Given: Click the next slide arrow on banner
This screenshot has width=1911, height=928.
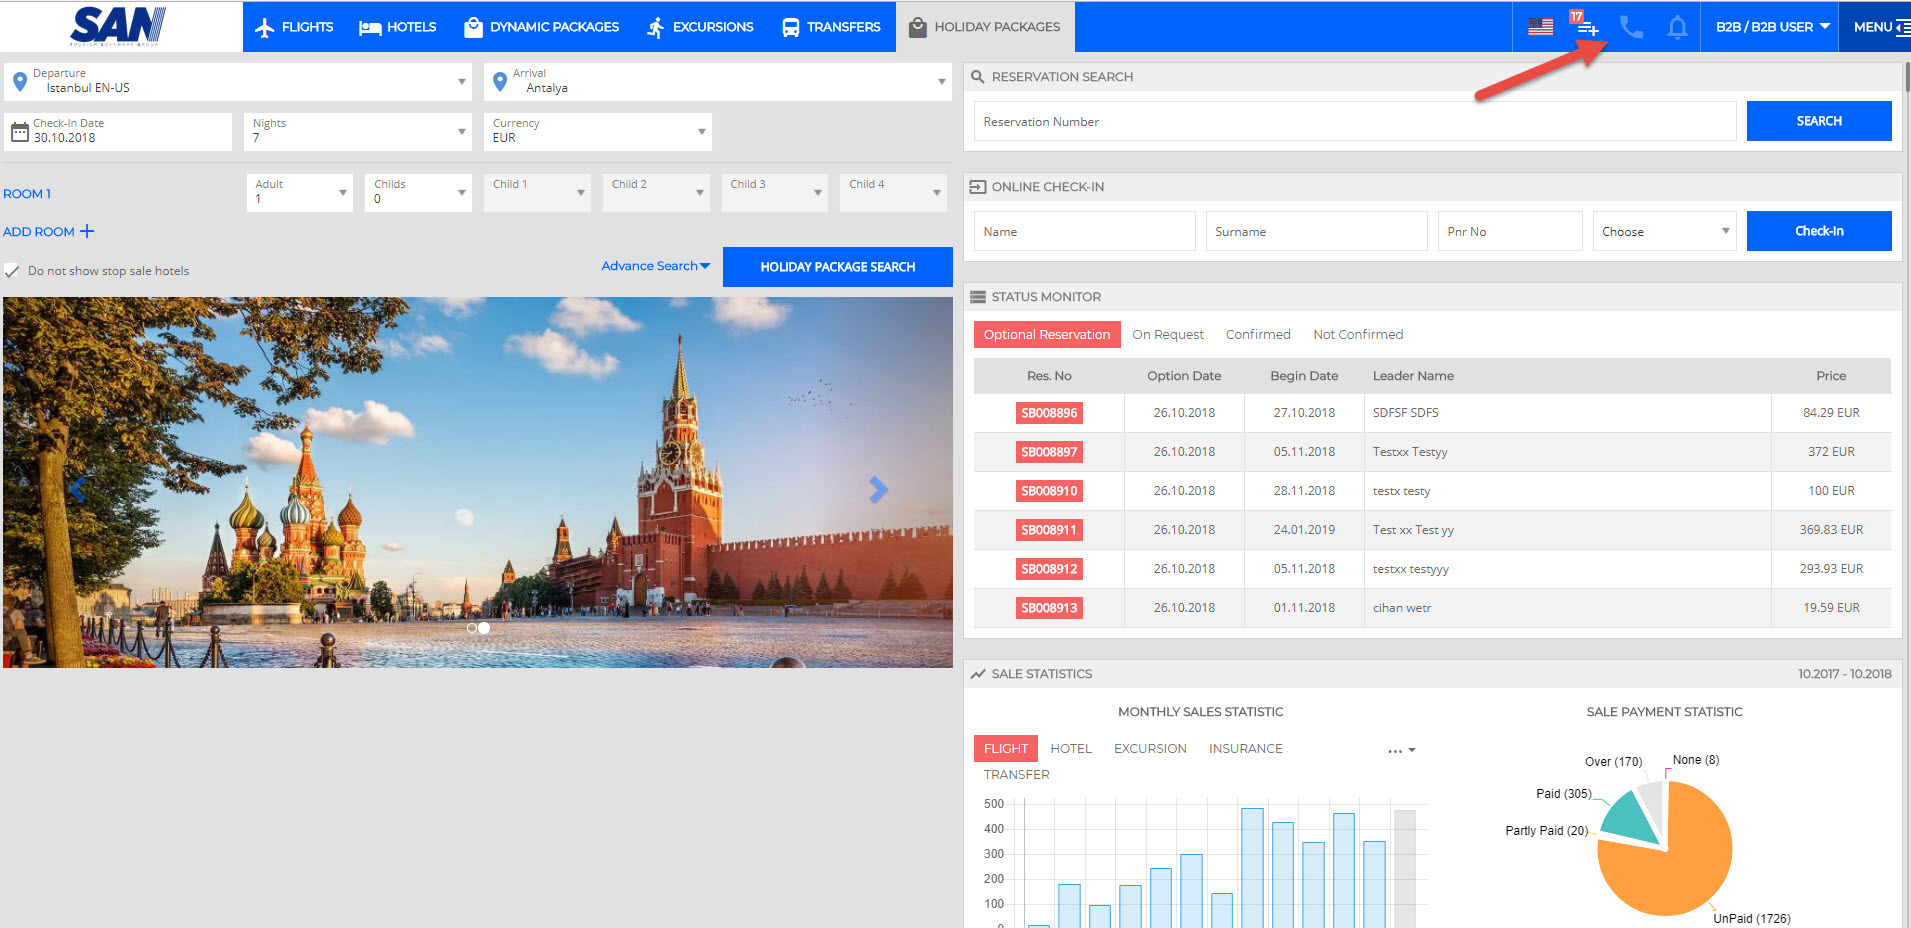Looking at the screenshot, I should 878,489.
